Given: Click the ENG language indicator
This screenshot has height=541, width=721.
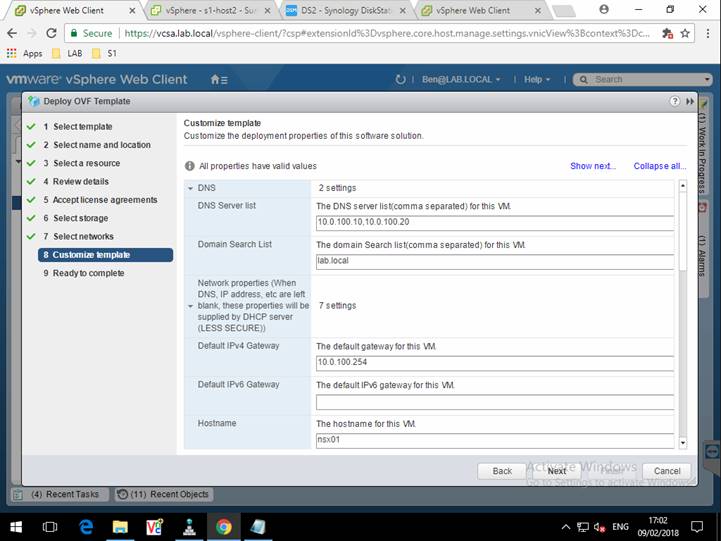Looking at the screenshot, I should click(620, 527).
